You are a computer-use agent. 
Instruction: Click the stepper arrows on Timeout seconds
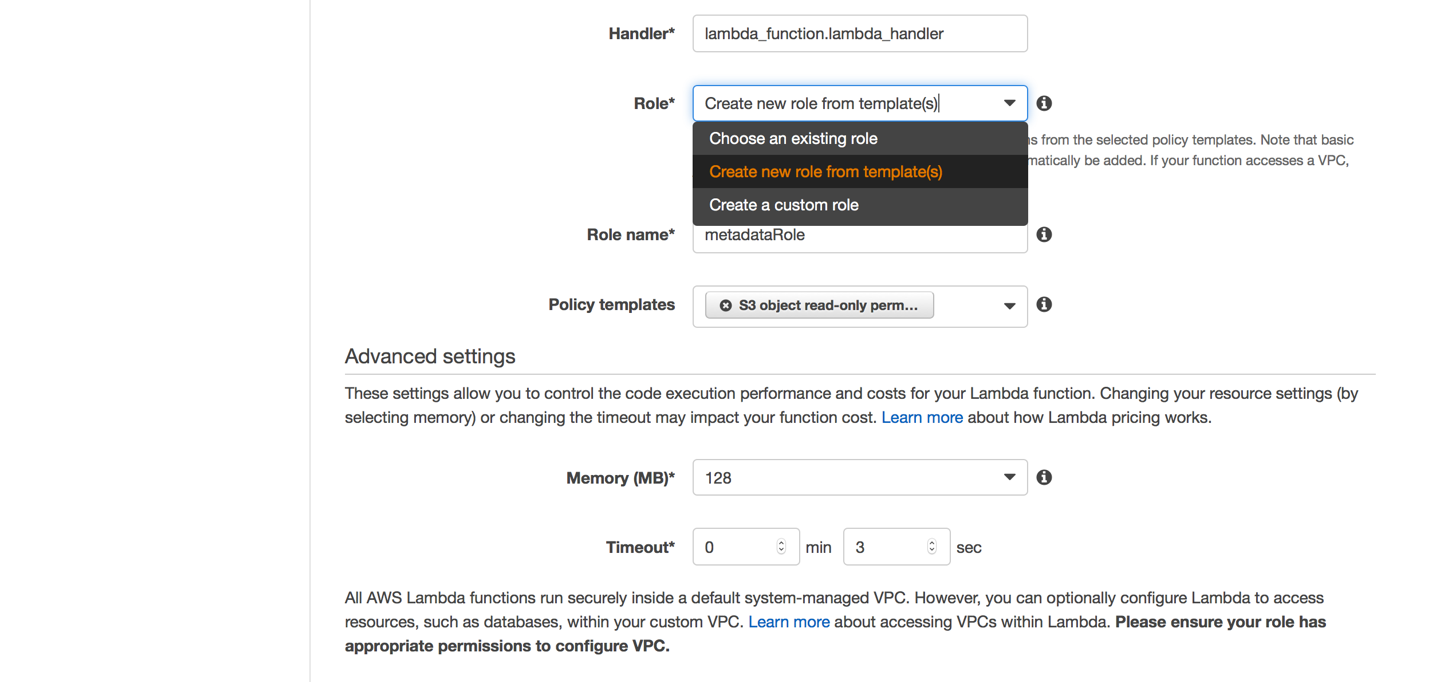pos(931,547)
